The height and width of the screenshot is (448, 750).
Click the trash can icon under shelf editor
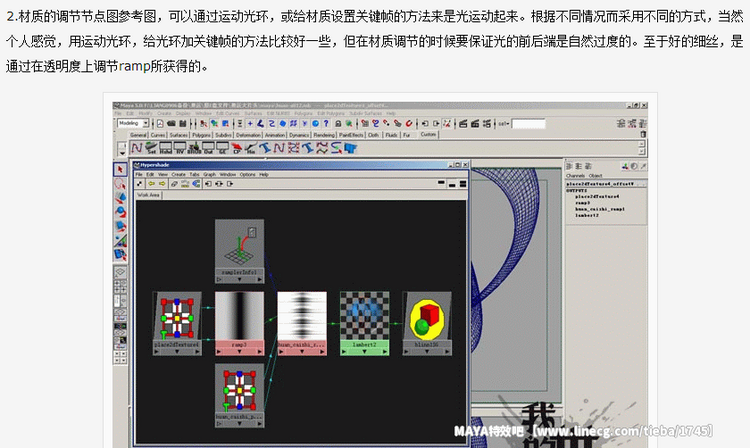tap(643, 134)
